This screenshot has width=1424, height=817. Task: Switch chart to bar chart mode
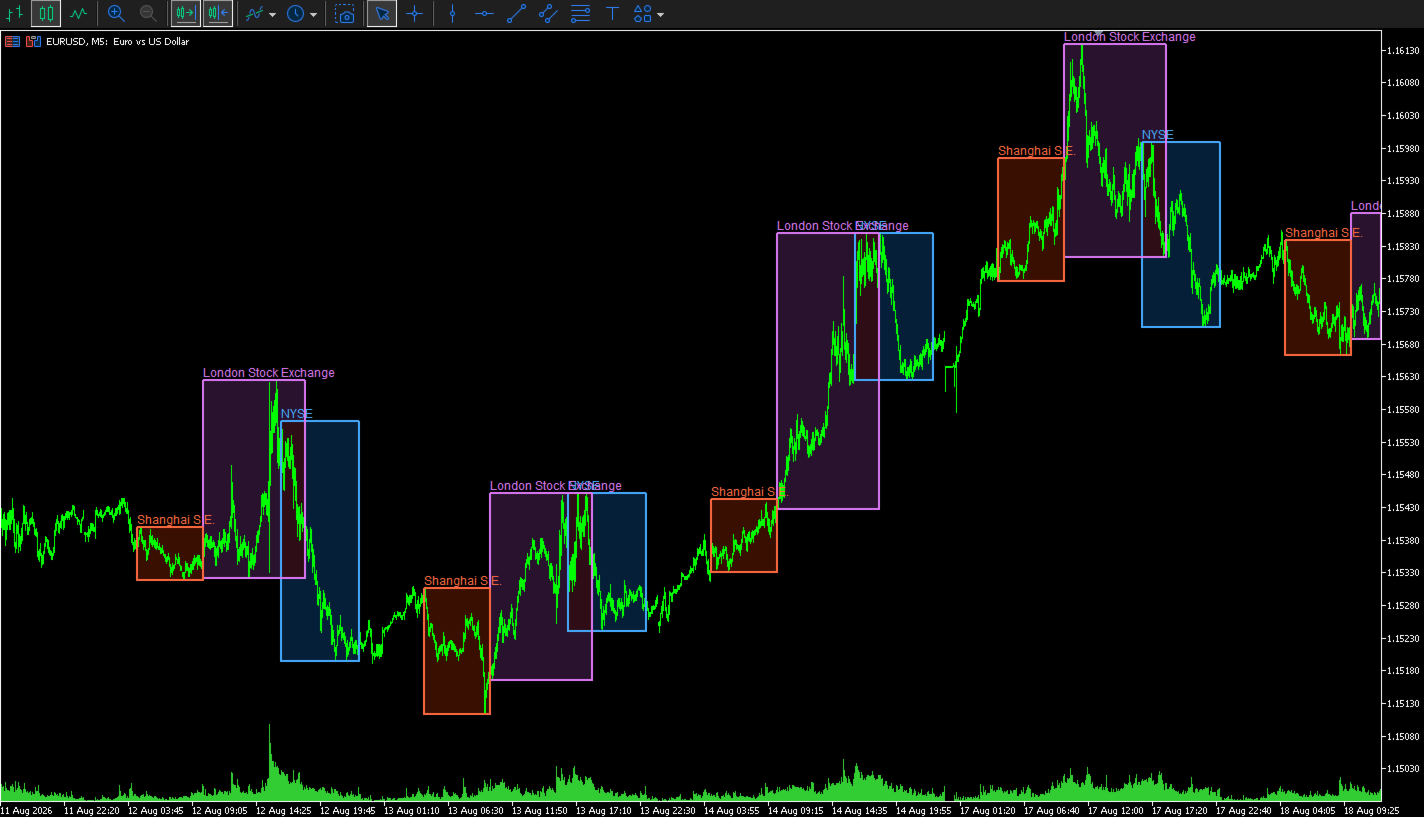(14, 14)
